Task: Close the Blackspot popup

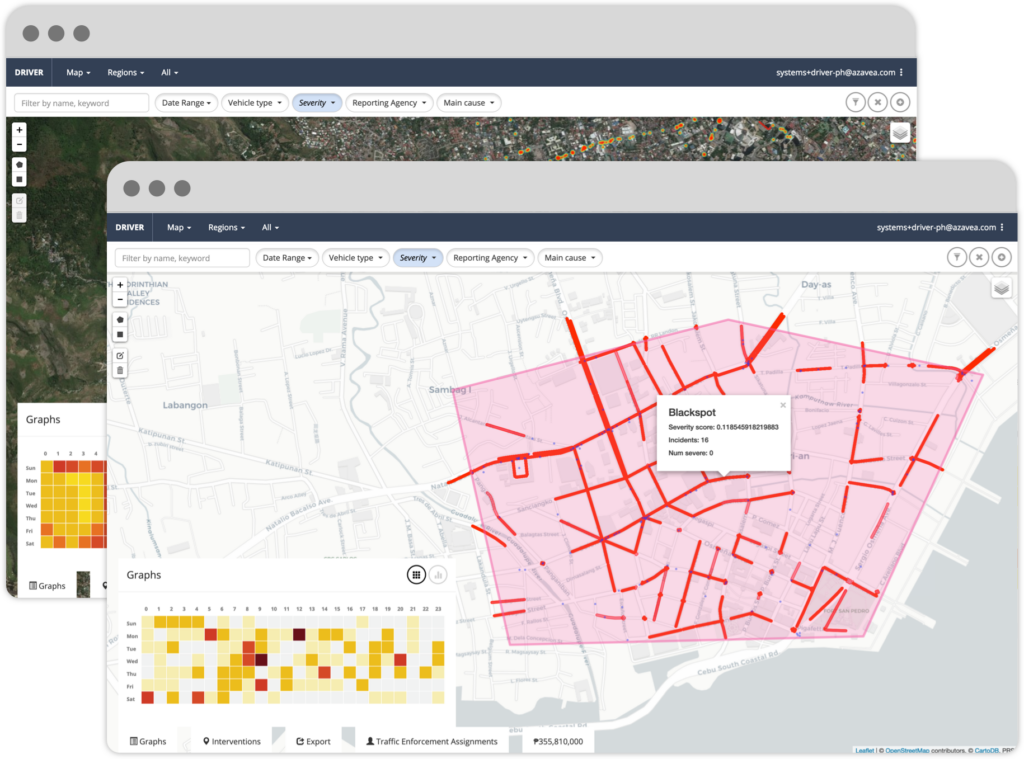Action: click(x=783, y=406)
